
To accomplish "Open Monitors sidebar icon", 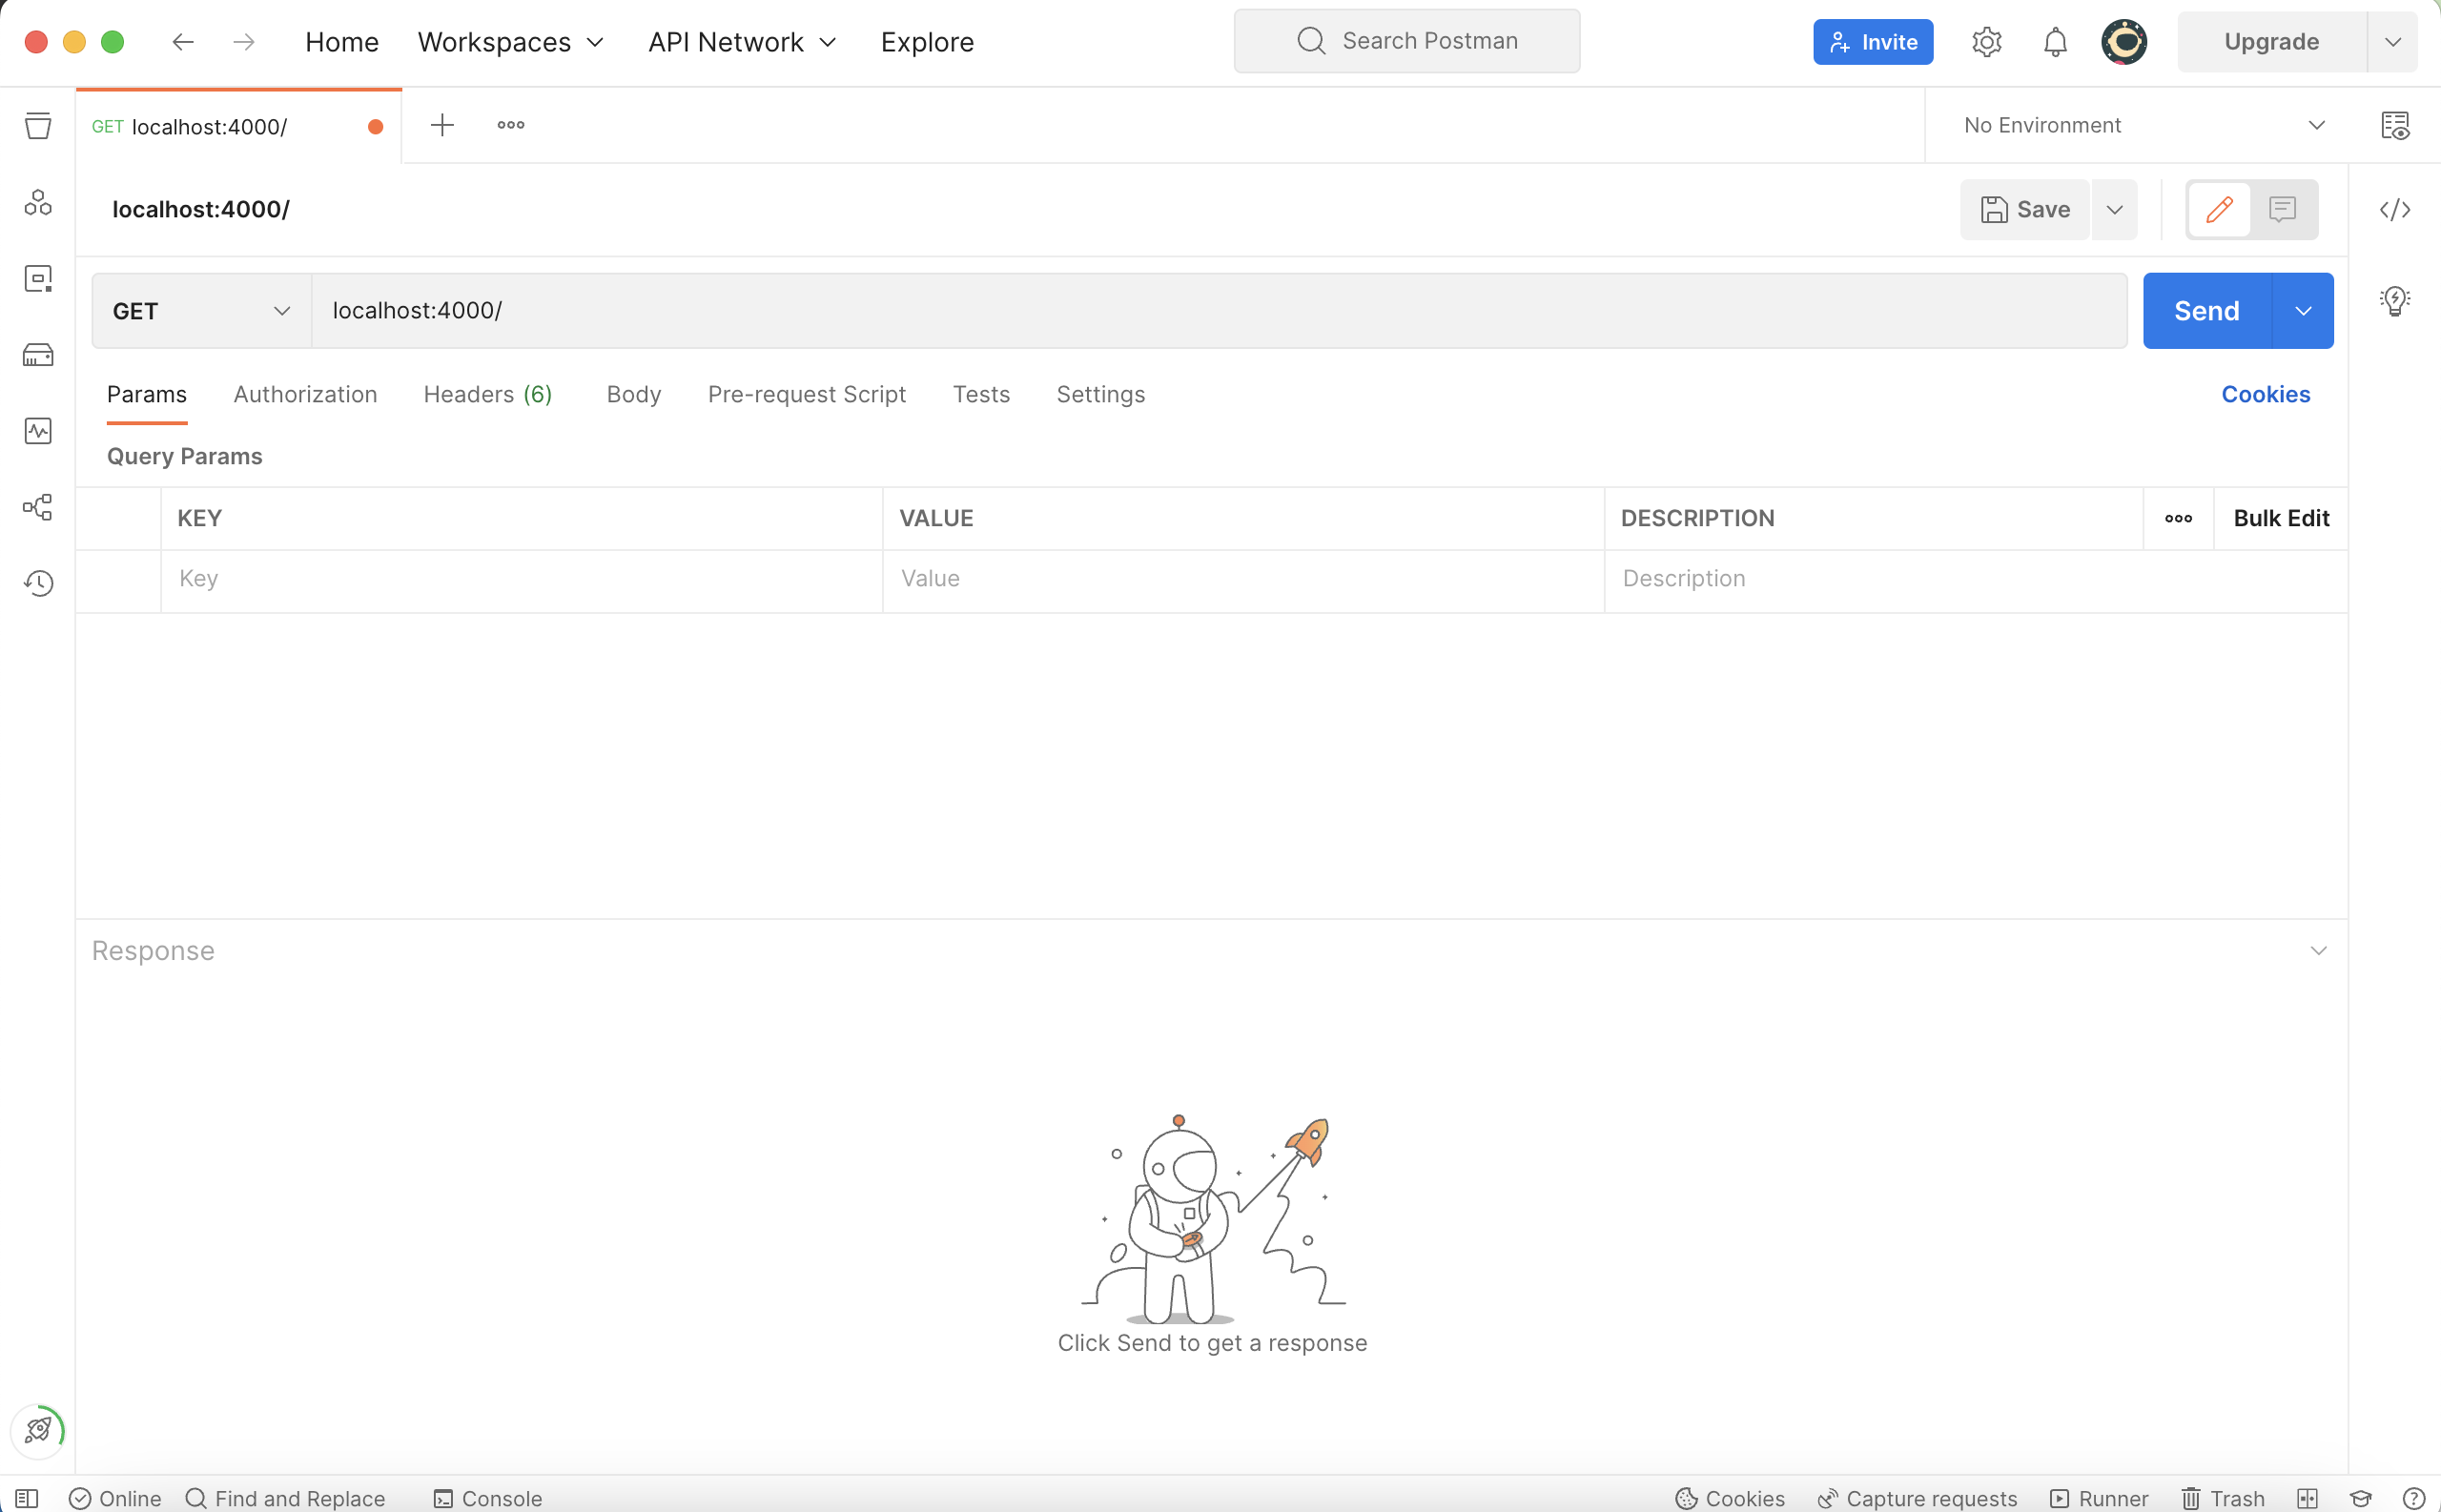I will click(x=38, y=431).
